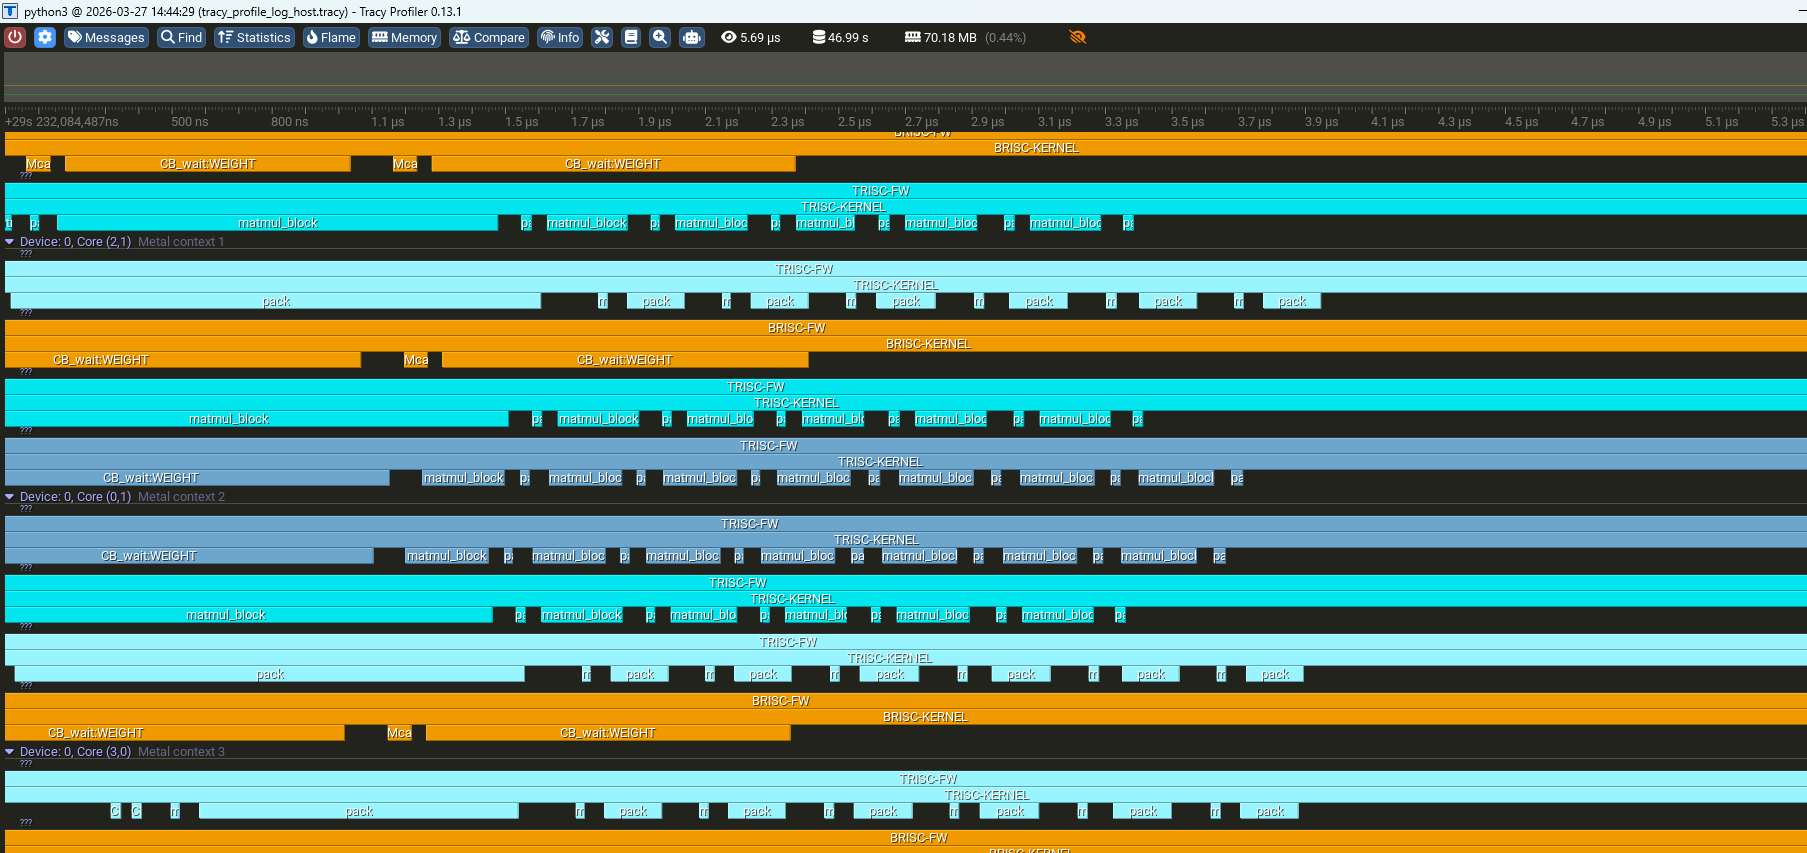Open the Statistics panel
Screen dimensions: 1807x853
(x=254, y=37)
